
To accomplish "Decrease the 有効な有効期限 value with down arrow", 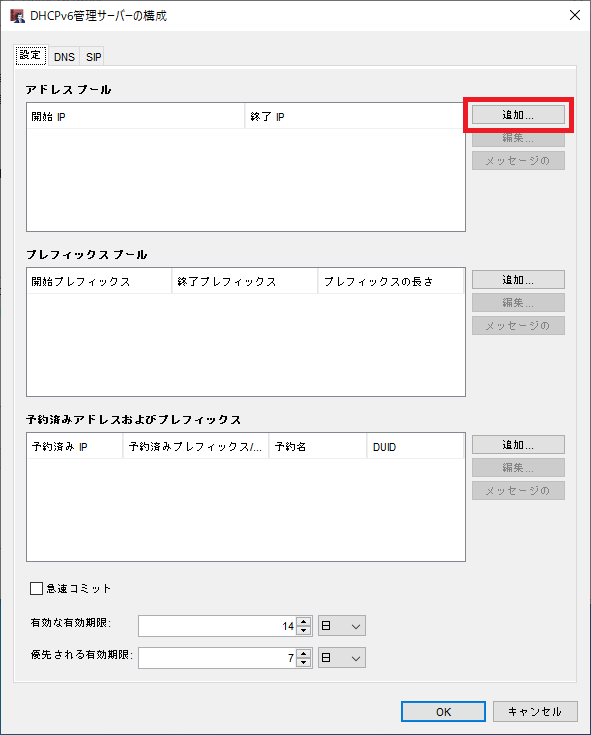I will [x=304, y=631].
